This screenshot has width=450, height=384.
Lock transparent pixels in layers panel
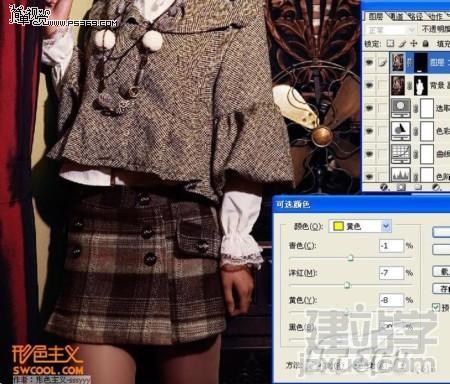(390, 44)
